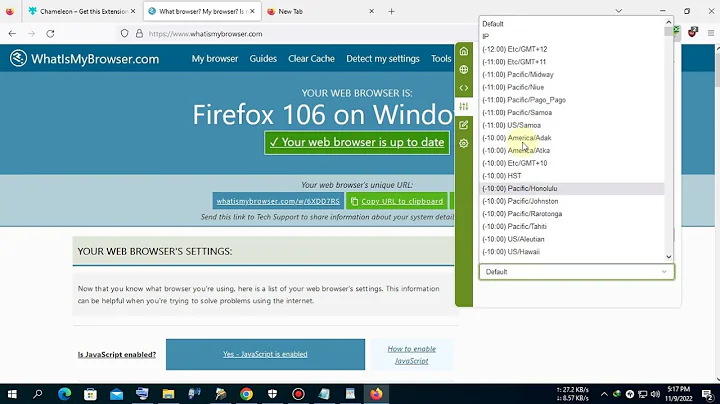Click the WhatIsMyBrowser logo icon

click(18, 58)
